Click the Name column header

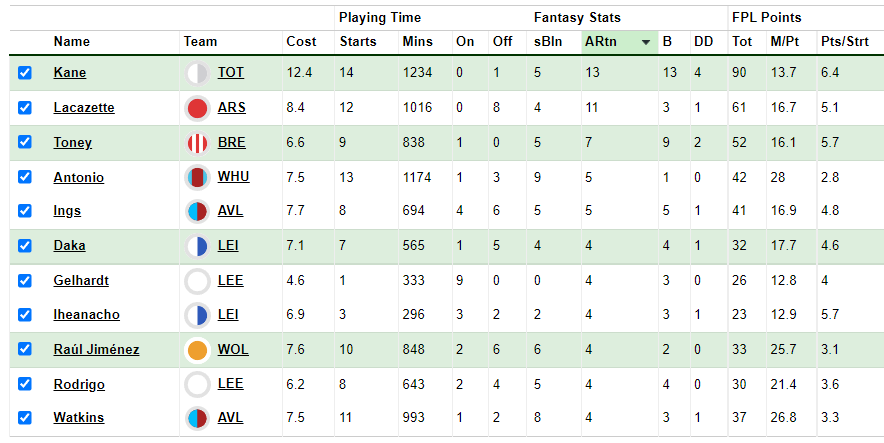72,41
